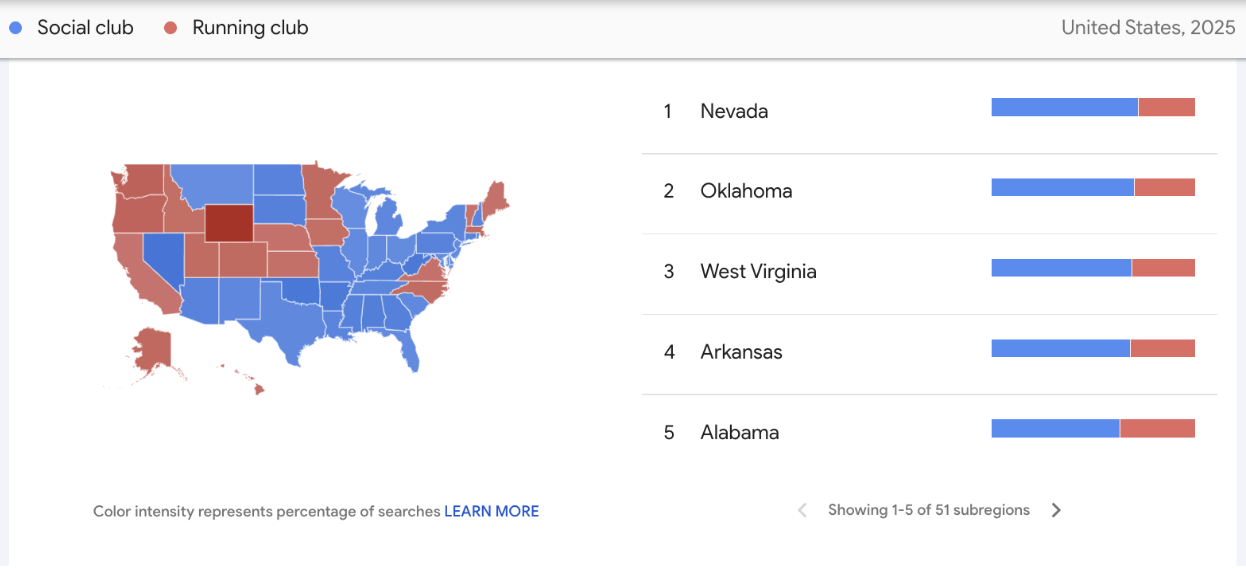
Task: Click the previous page chevron arrow
Action: pyautogui.click(x=802, y=510)
